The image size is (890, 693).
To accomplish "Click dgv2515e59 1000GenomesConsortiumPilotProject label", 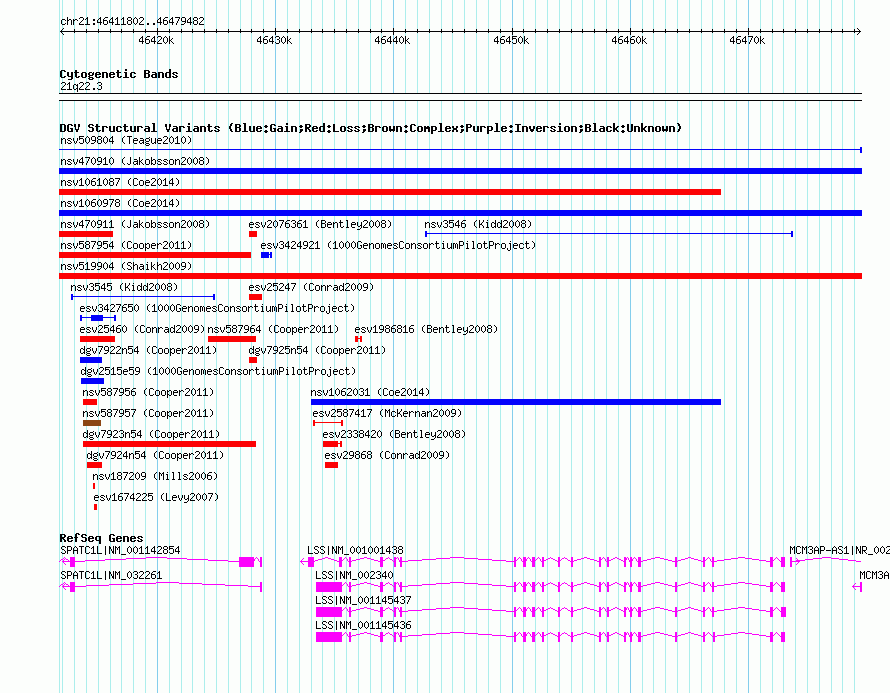I will 218,371.
